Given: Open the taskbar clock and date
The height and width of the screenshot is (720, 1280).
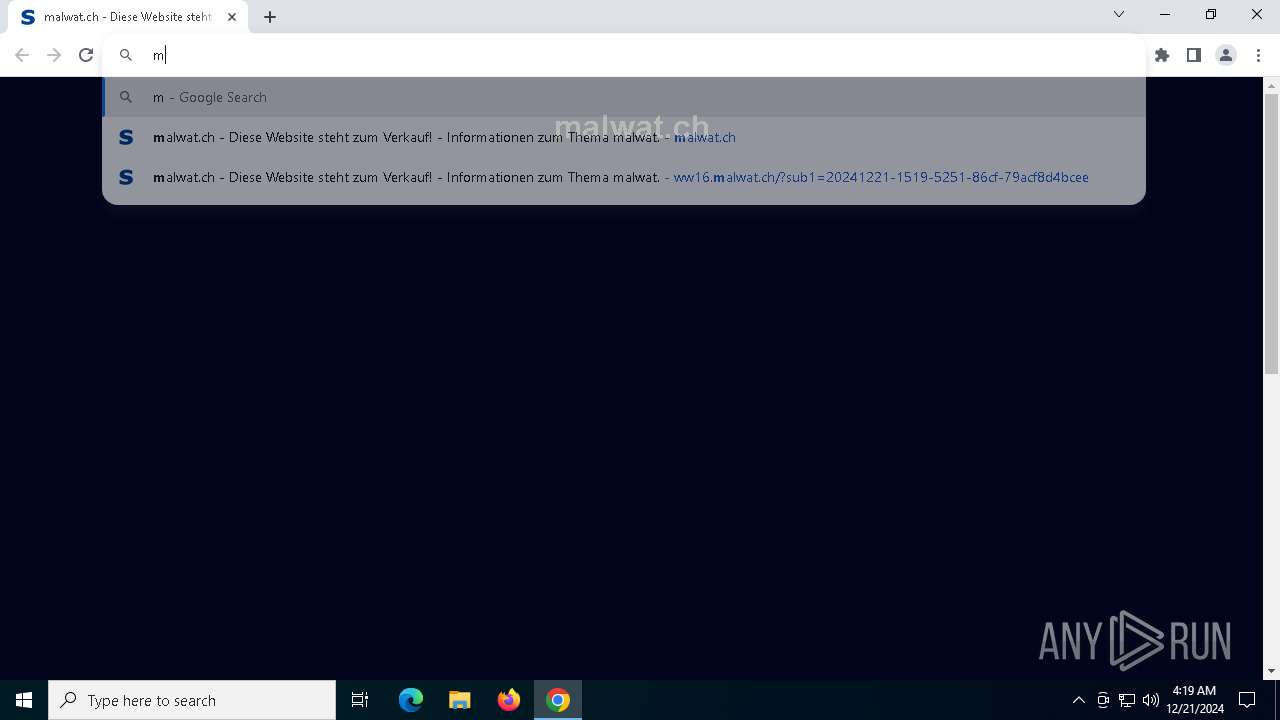Looking at the screenshot, I should pos(1194,700).
